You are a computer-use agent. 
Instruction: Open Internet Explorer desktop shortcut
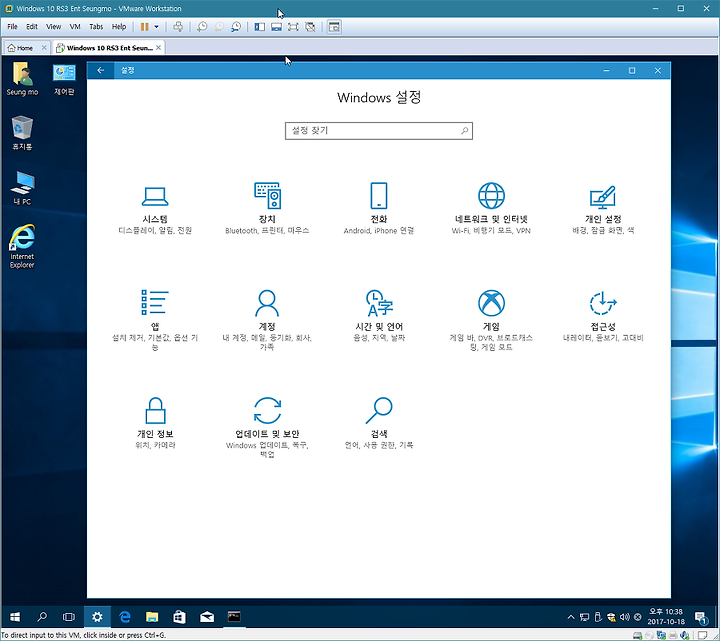(22, 246)
